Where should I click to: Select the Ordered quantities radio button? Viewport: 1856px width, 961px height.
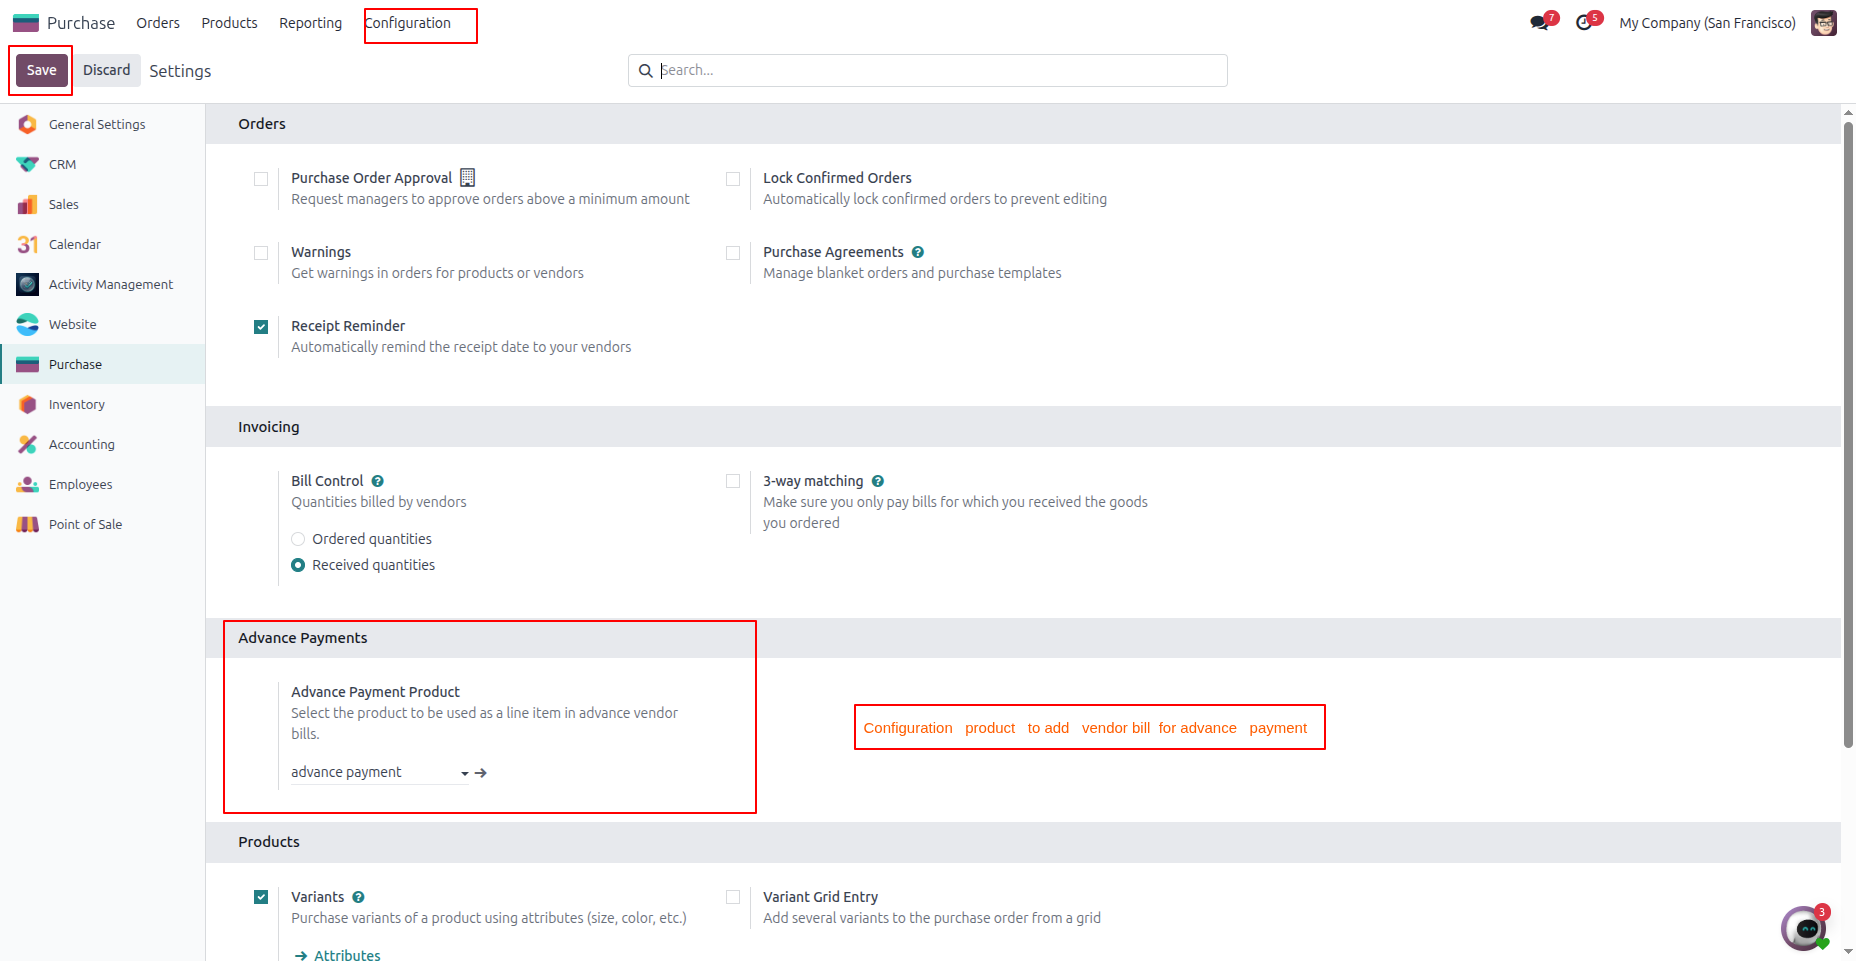click(x=298, y=539)
